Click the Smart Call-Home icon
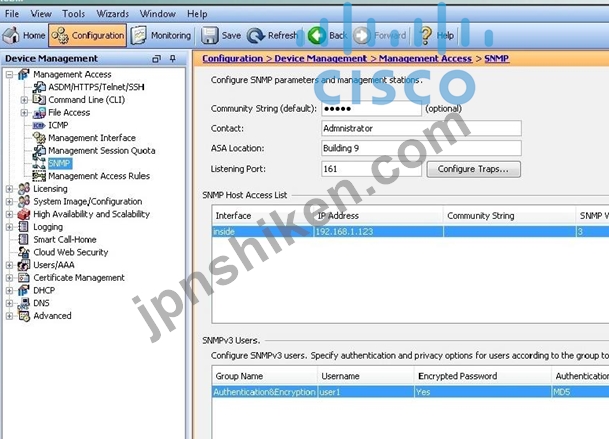This screenshot has width=609, height=439. tap(24, 239)
